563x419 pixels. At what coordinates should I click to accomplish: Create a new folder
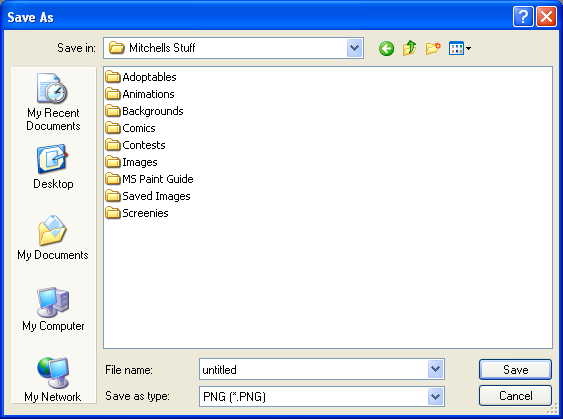pos(433,48)
